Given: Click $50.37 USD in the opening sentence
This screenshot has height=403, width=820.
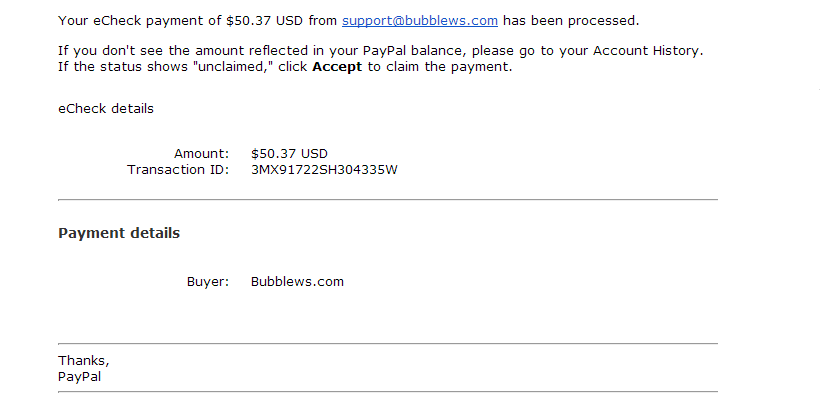Looking at the screenshot, I should coord(285,21).
